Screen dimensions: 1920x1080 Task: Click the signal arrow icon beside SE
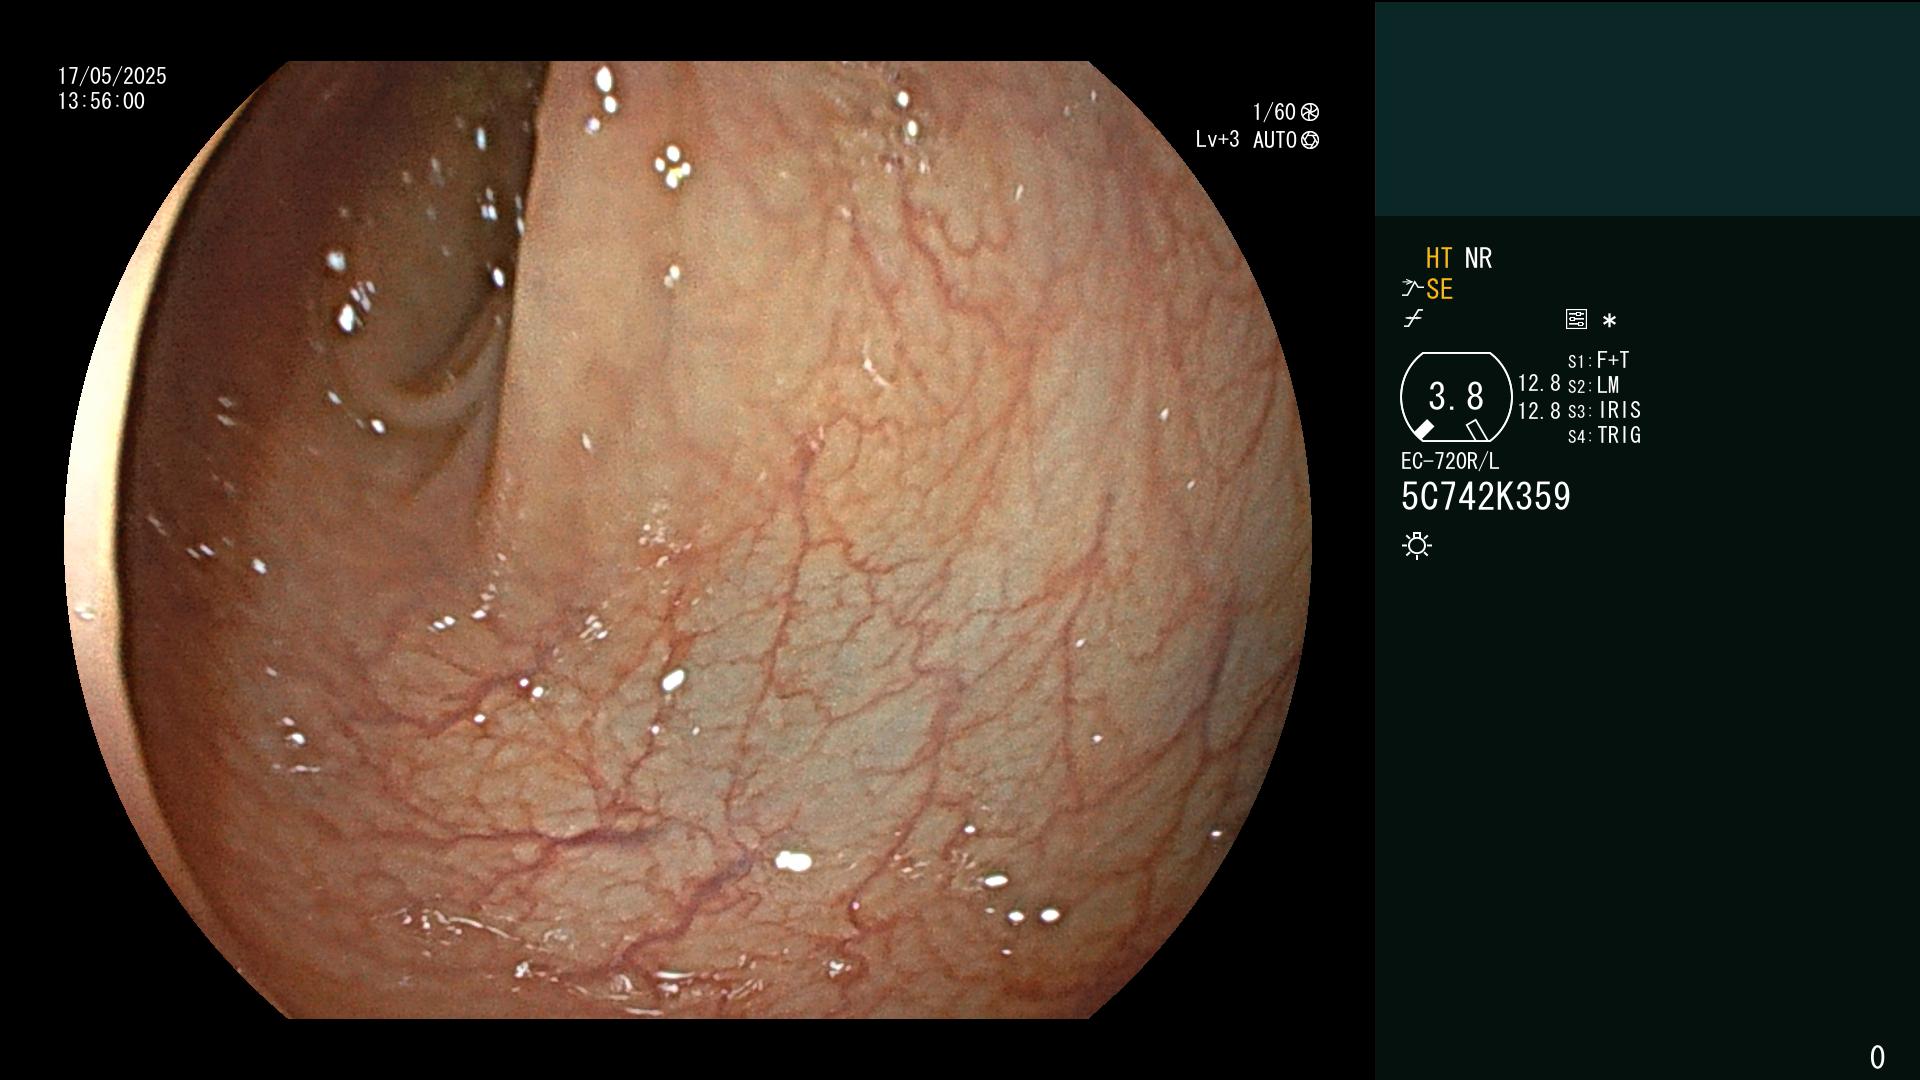point(1412,289)
